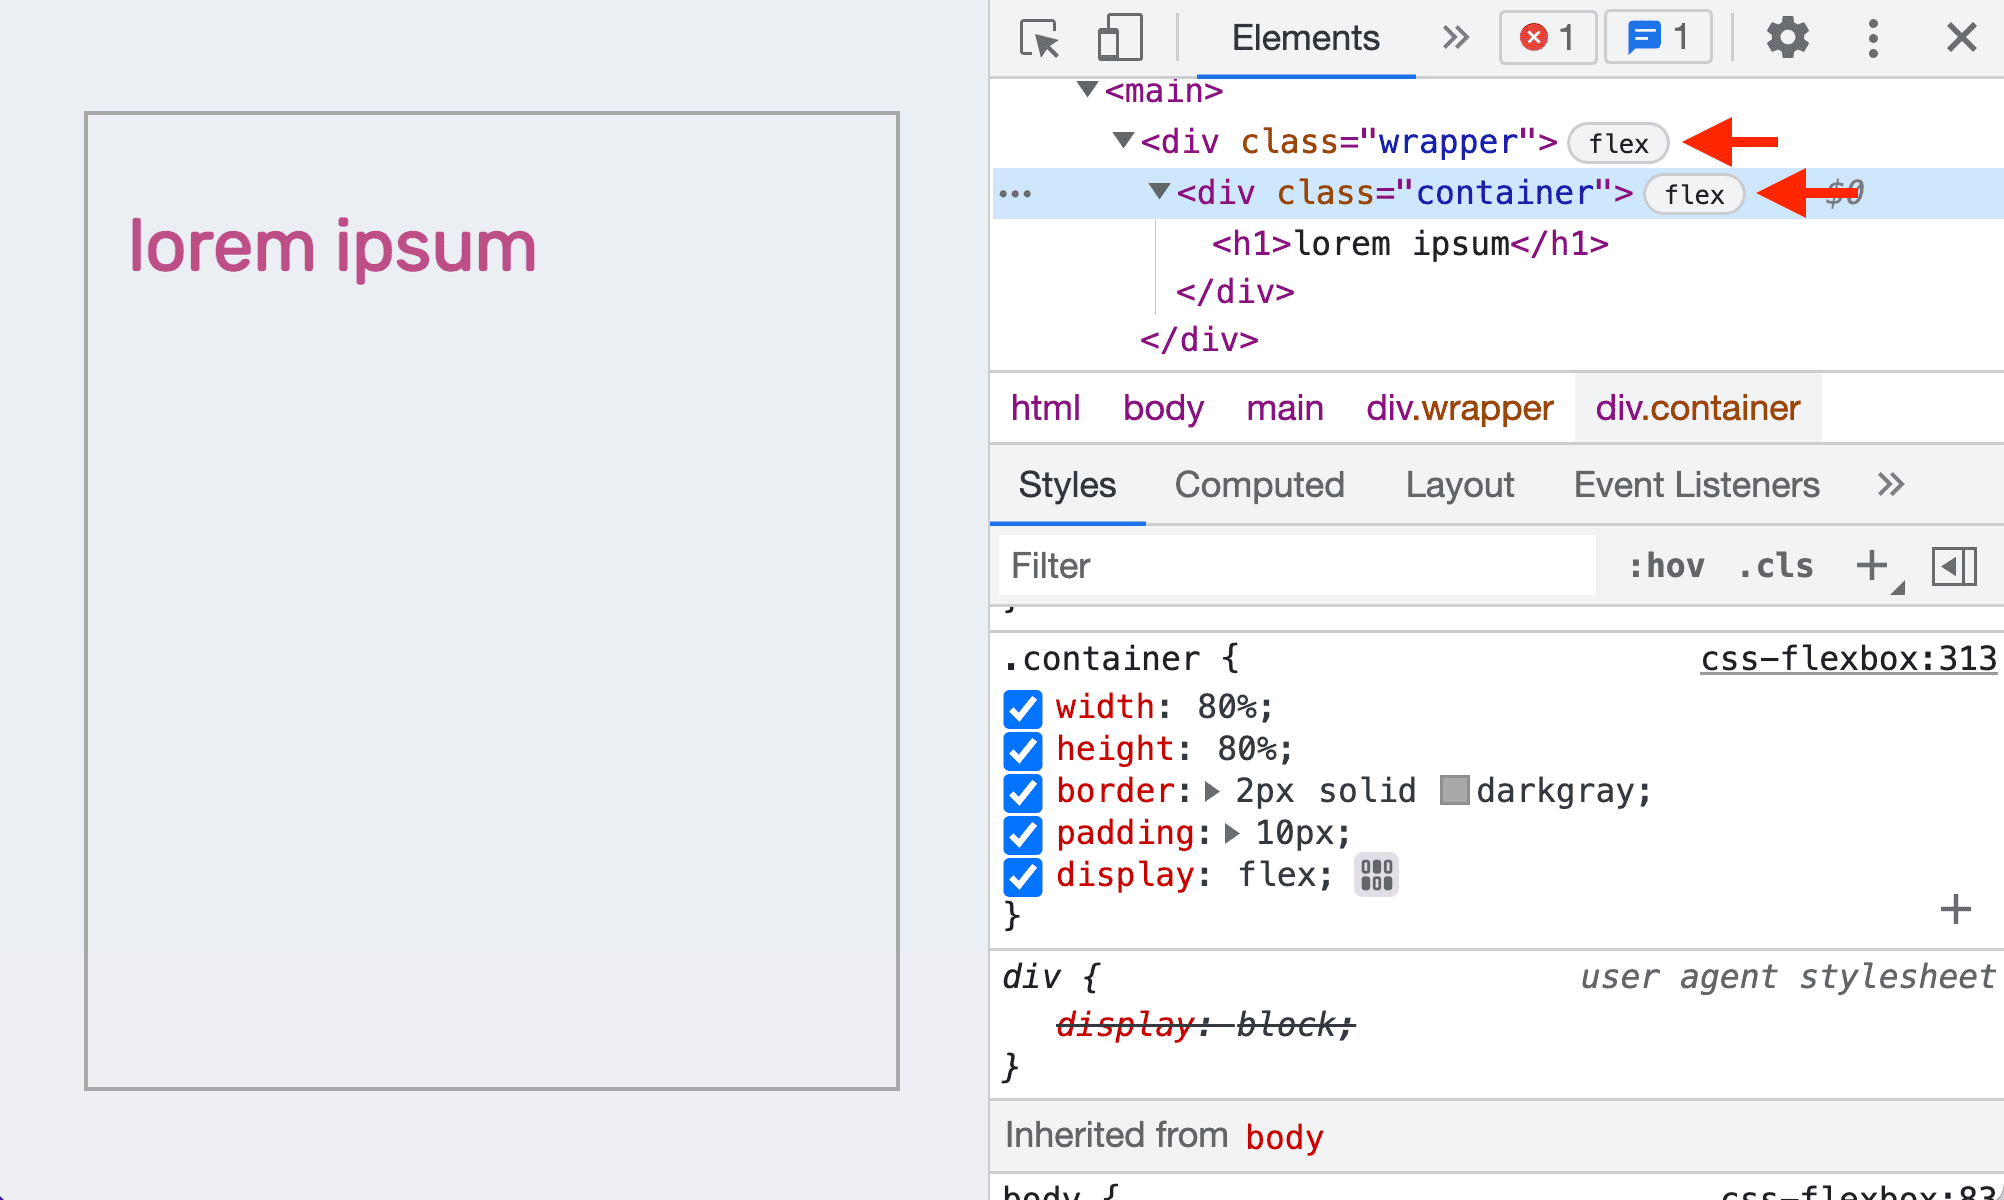Click the element picker icon

(x=1040, y=36)
